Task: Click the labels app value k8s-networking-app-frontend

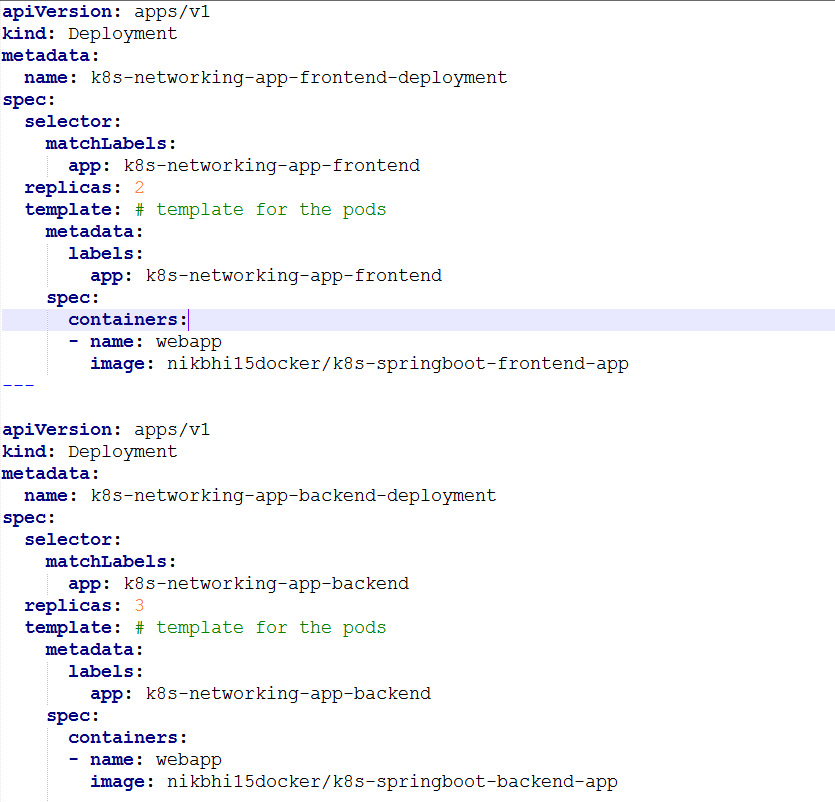Action: pos(293,276)
